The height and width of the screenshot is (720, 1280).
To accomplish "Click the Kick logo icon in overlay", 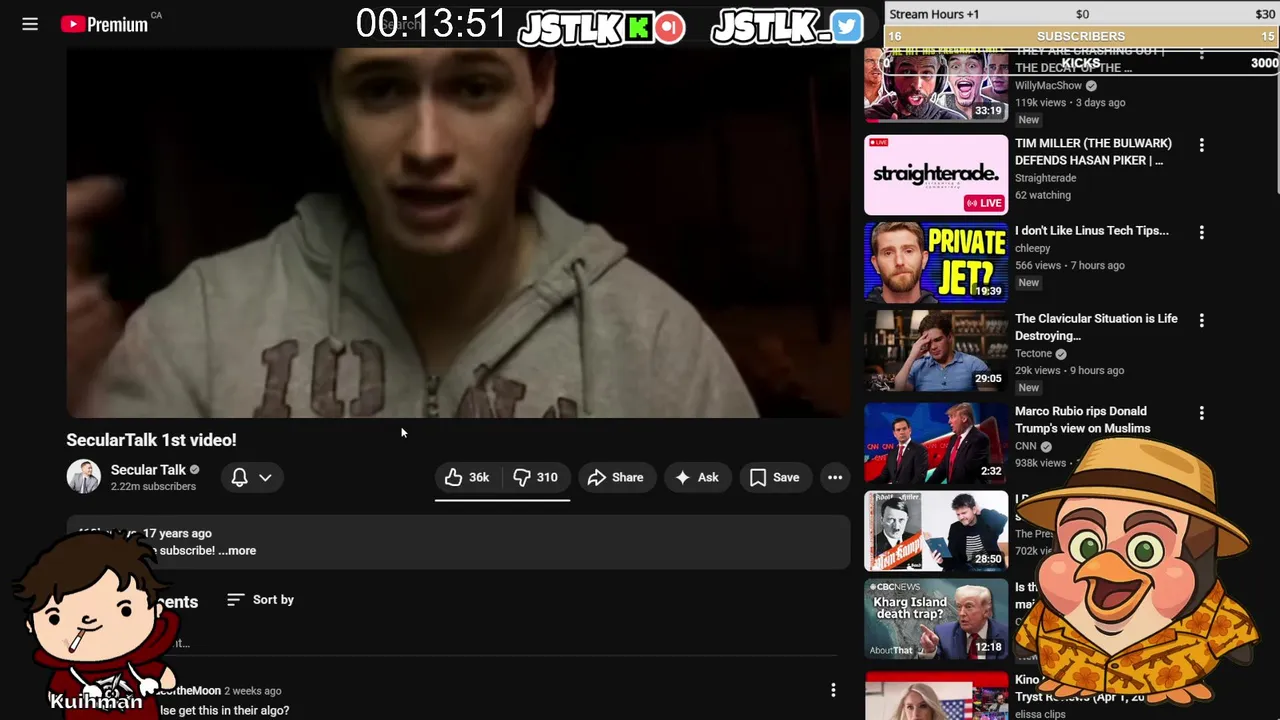I will tap(638, 27).
